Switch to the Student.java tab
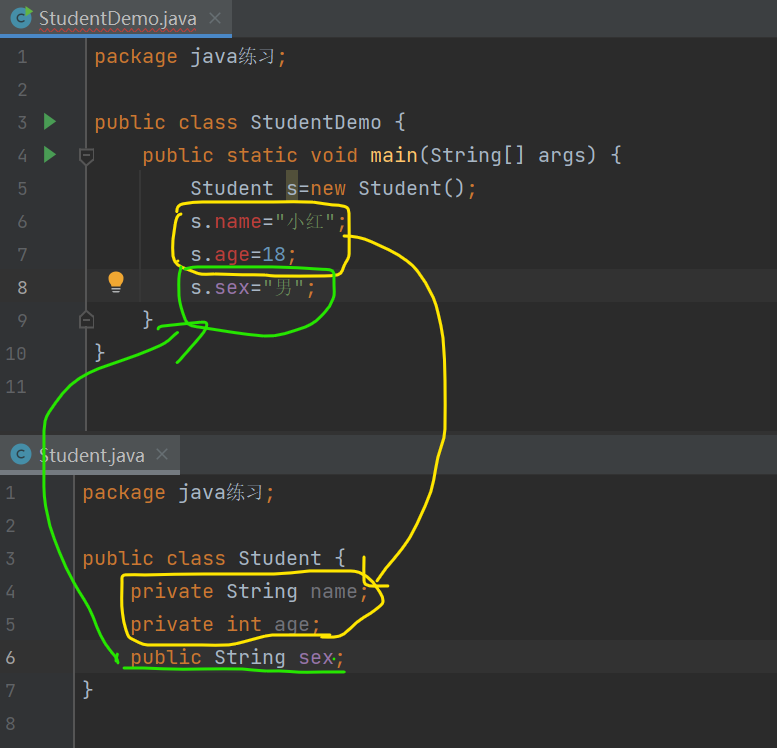 tap(92, 456)
